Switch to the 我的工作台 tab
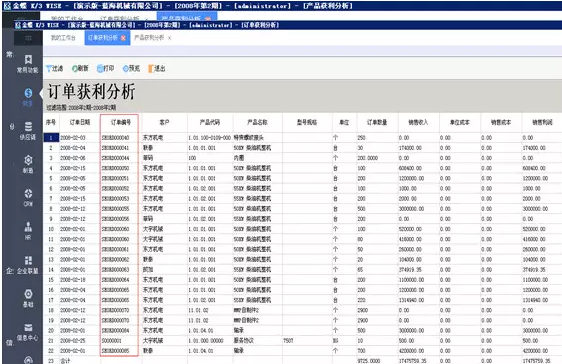562x364 pixels. click(63, 38)
